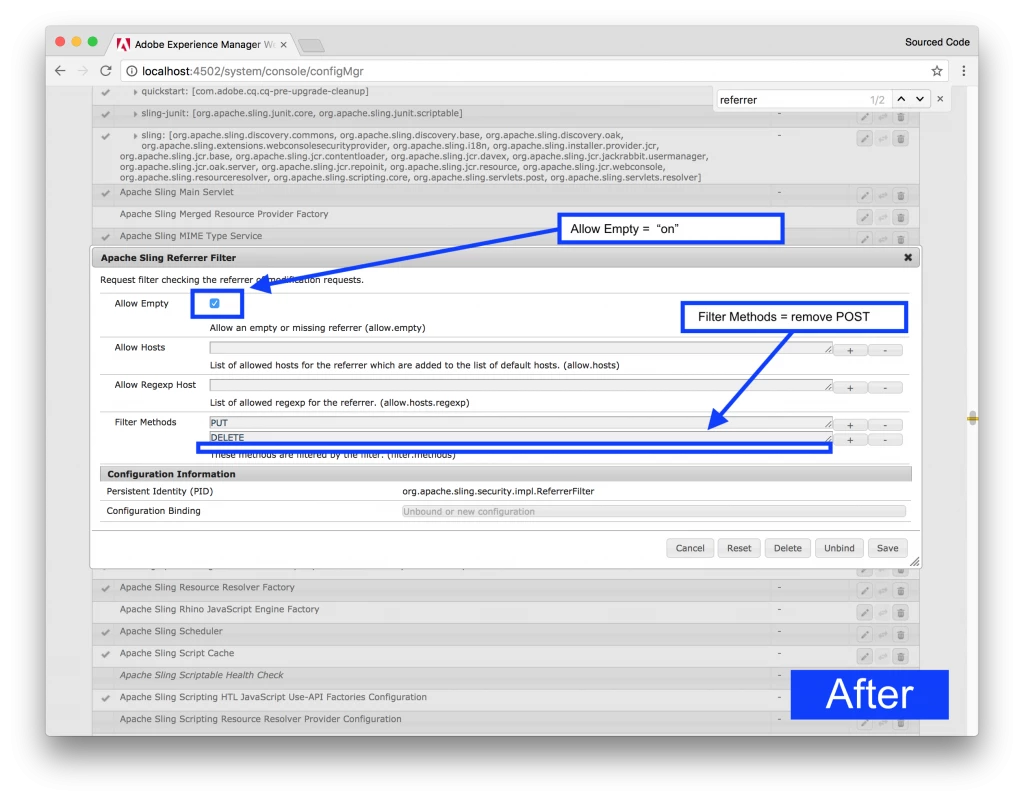1024x801 pixels.
Task: Select the Adobe Experience Manager tab
Action: pos(202,44)
